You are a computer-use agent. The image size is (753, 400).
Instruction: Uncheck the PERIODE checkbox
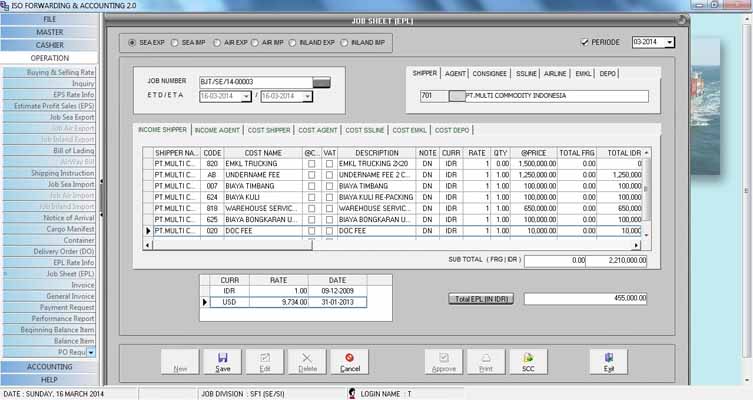coord(585,43)
